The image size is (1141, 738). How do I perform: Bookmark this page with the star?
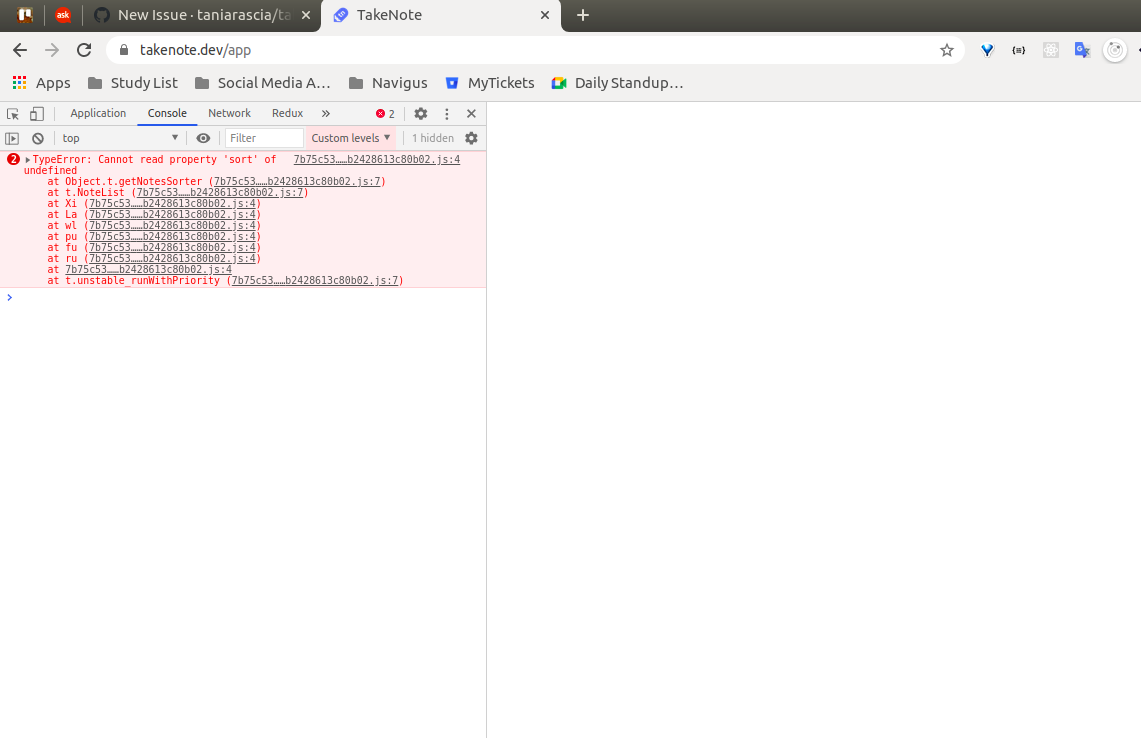tap(946, 49)
